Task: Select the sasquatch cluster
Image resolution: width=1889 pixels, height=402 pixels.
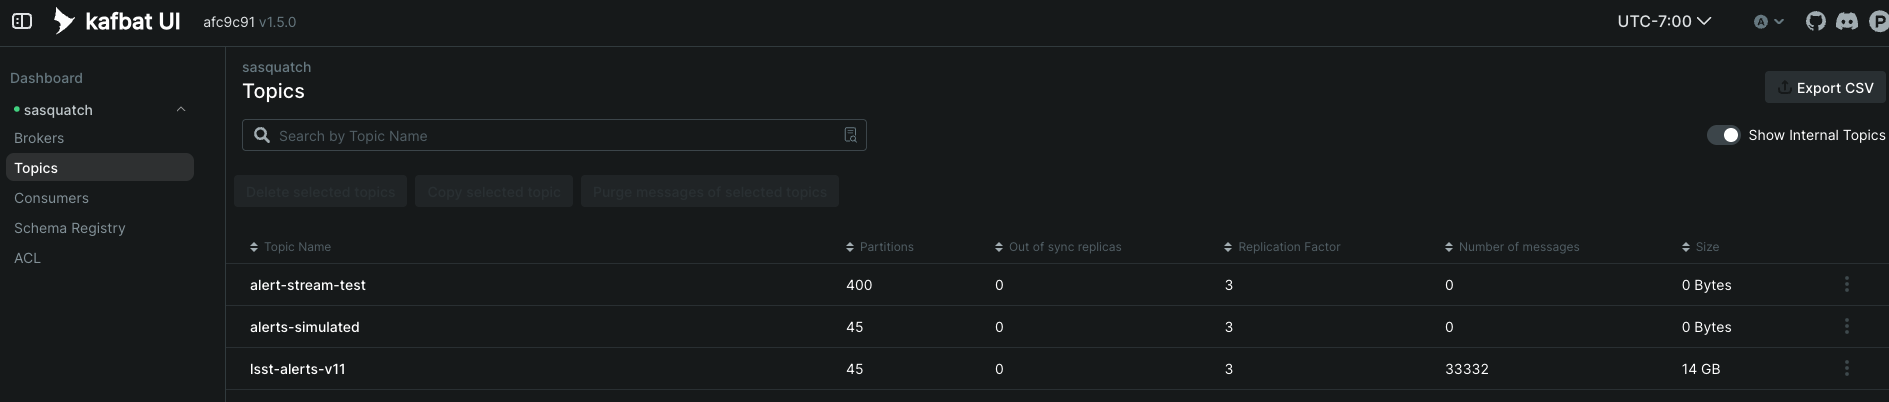Action: (x=58, y=110)
